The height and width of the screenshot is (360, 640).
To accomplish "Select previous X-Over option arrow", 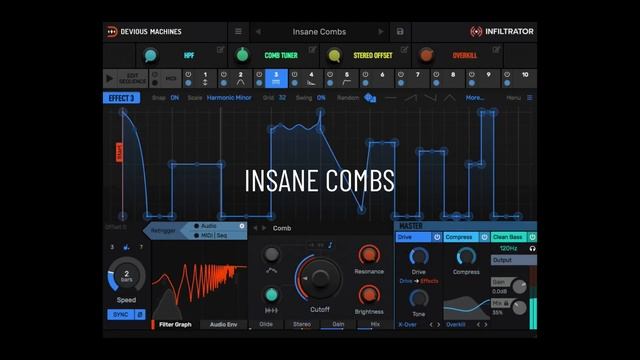I will (x=431, y=325).
